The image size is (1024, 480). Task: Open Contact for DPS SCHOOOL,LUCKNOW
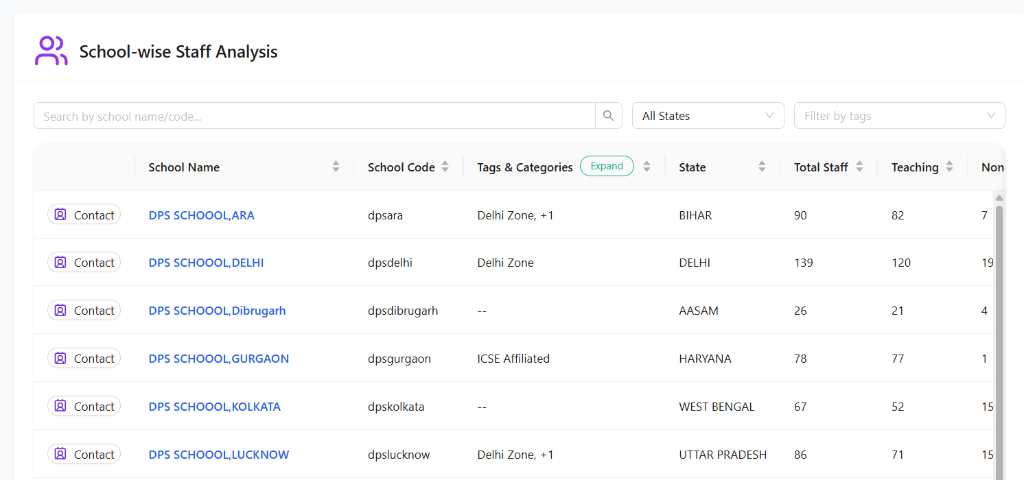(x=84, y=455)
